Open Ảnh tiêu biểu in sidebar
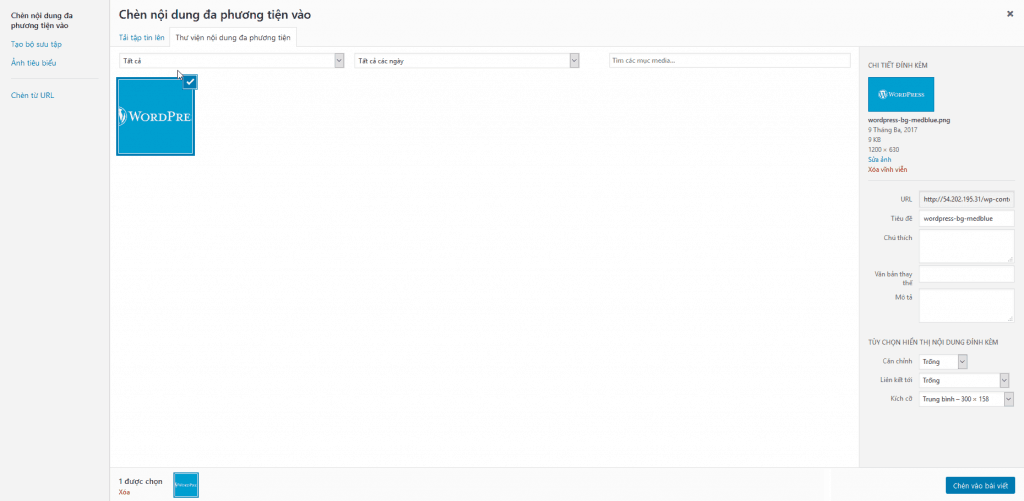 click(x=34, y=63)
